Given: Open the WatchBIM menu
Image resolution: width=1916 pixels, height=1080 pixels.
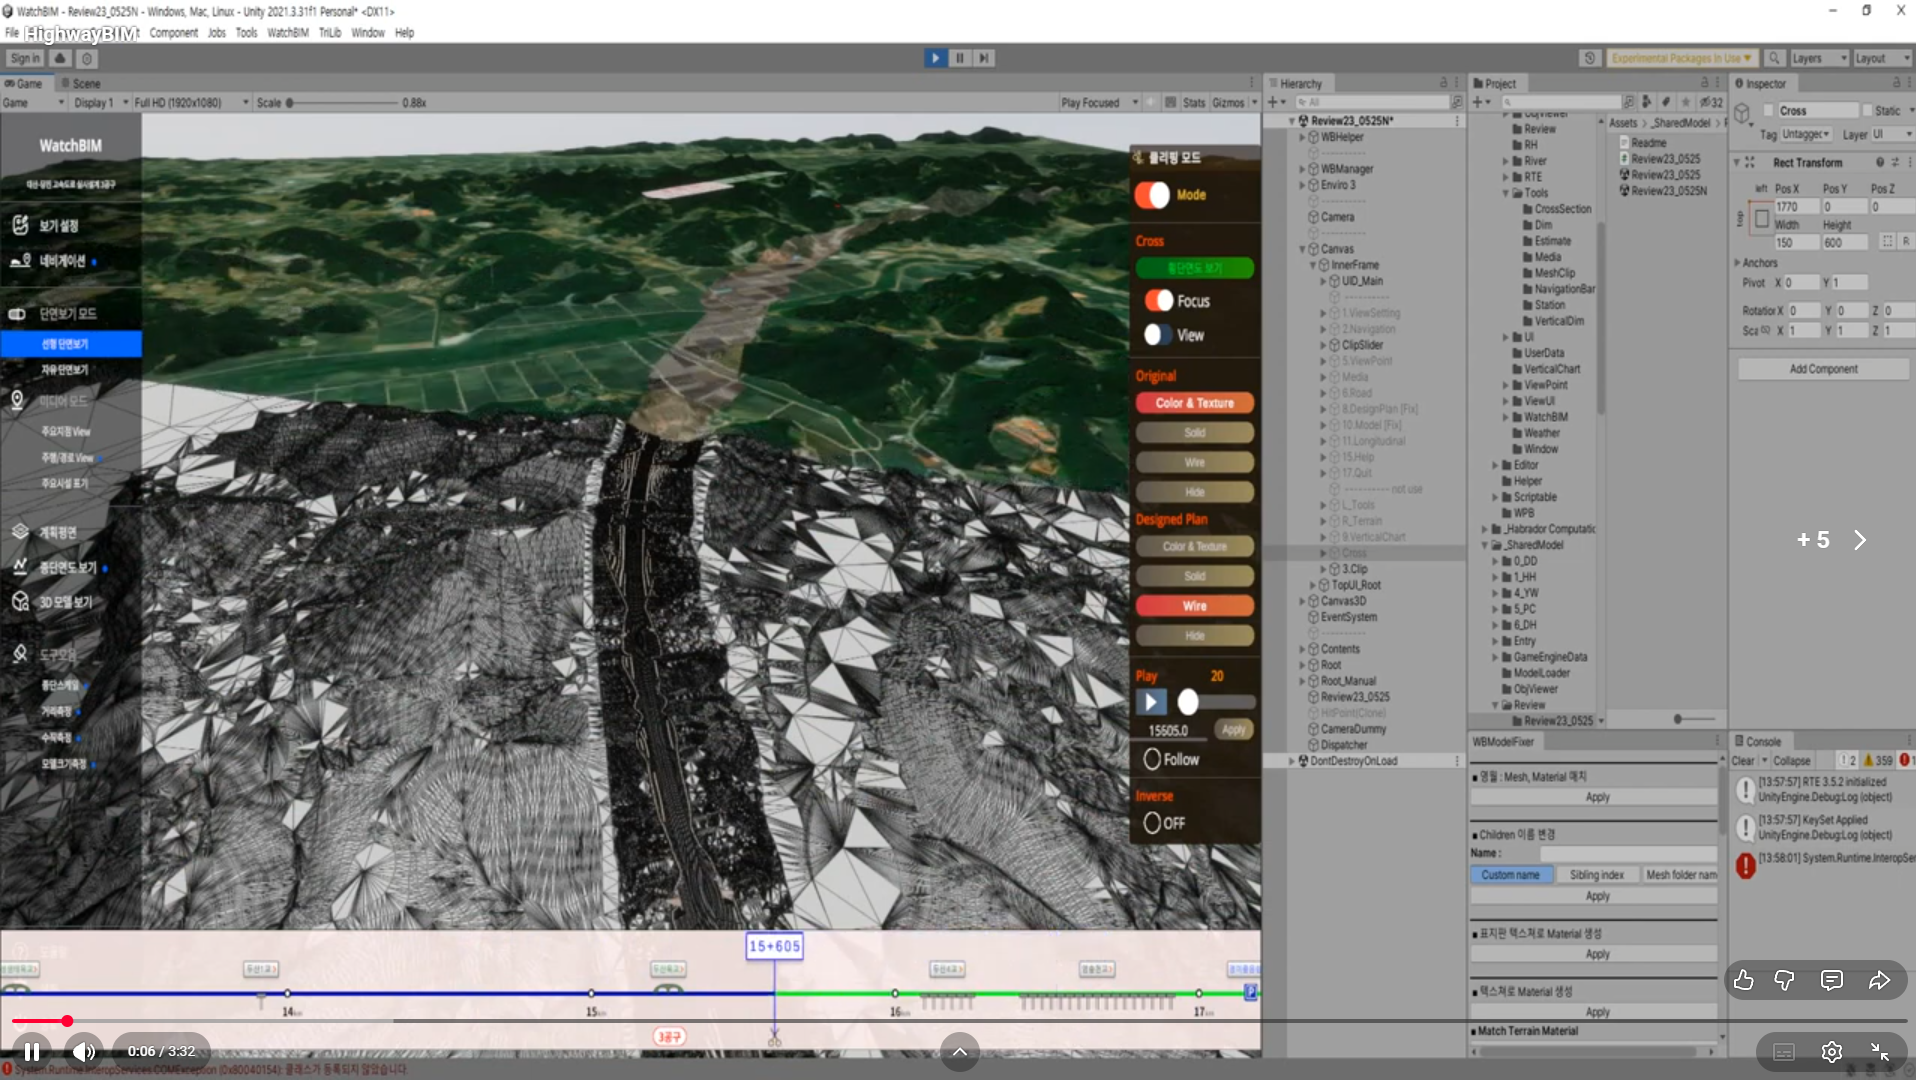Looking at the screenshot, I should click(287, 33).
